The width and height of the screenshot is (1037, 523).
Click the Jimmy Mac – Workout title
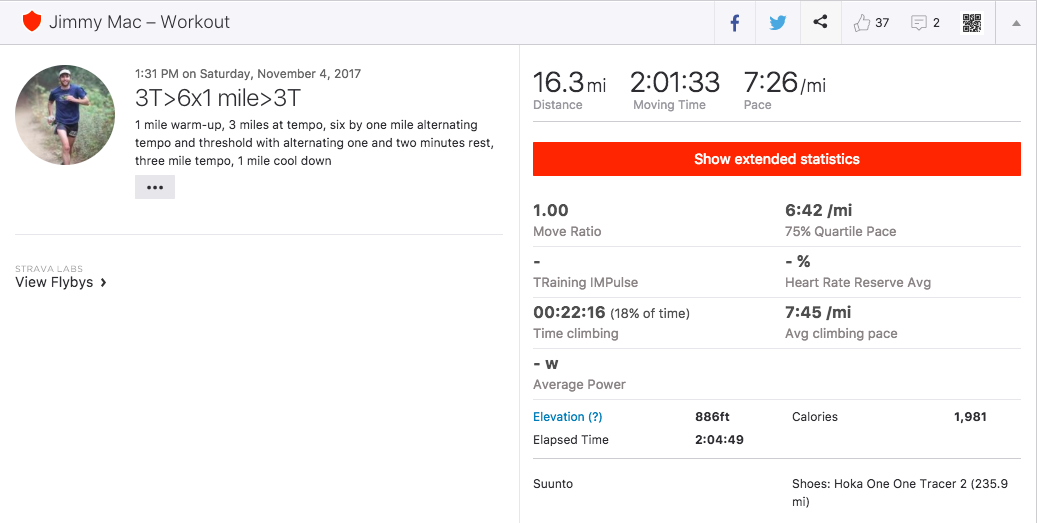pyautogui.click(x=139, y=22)
